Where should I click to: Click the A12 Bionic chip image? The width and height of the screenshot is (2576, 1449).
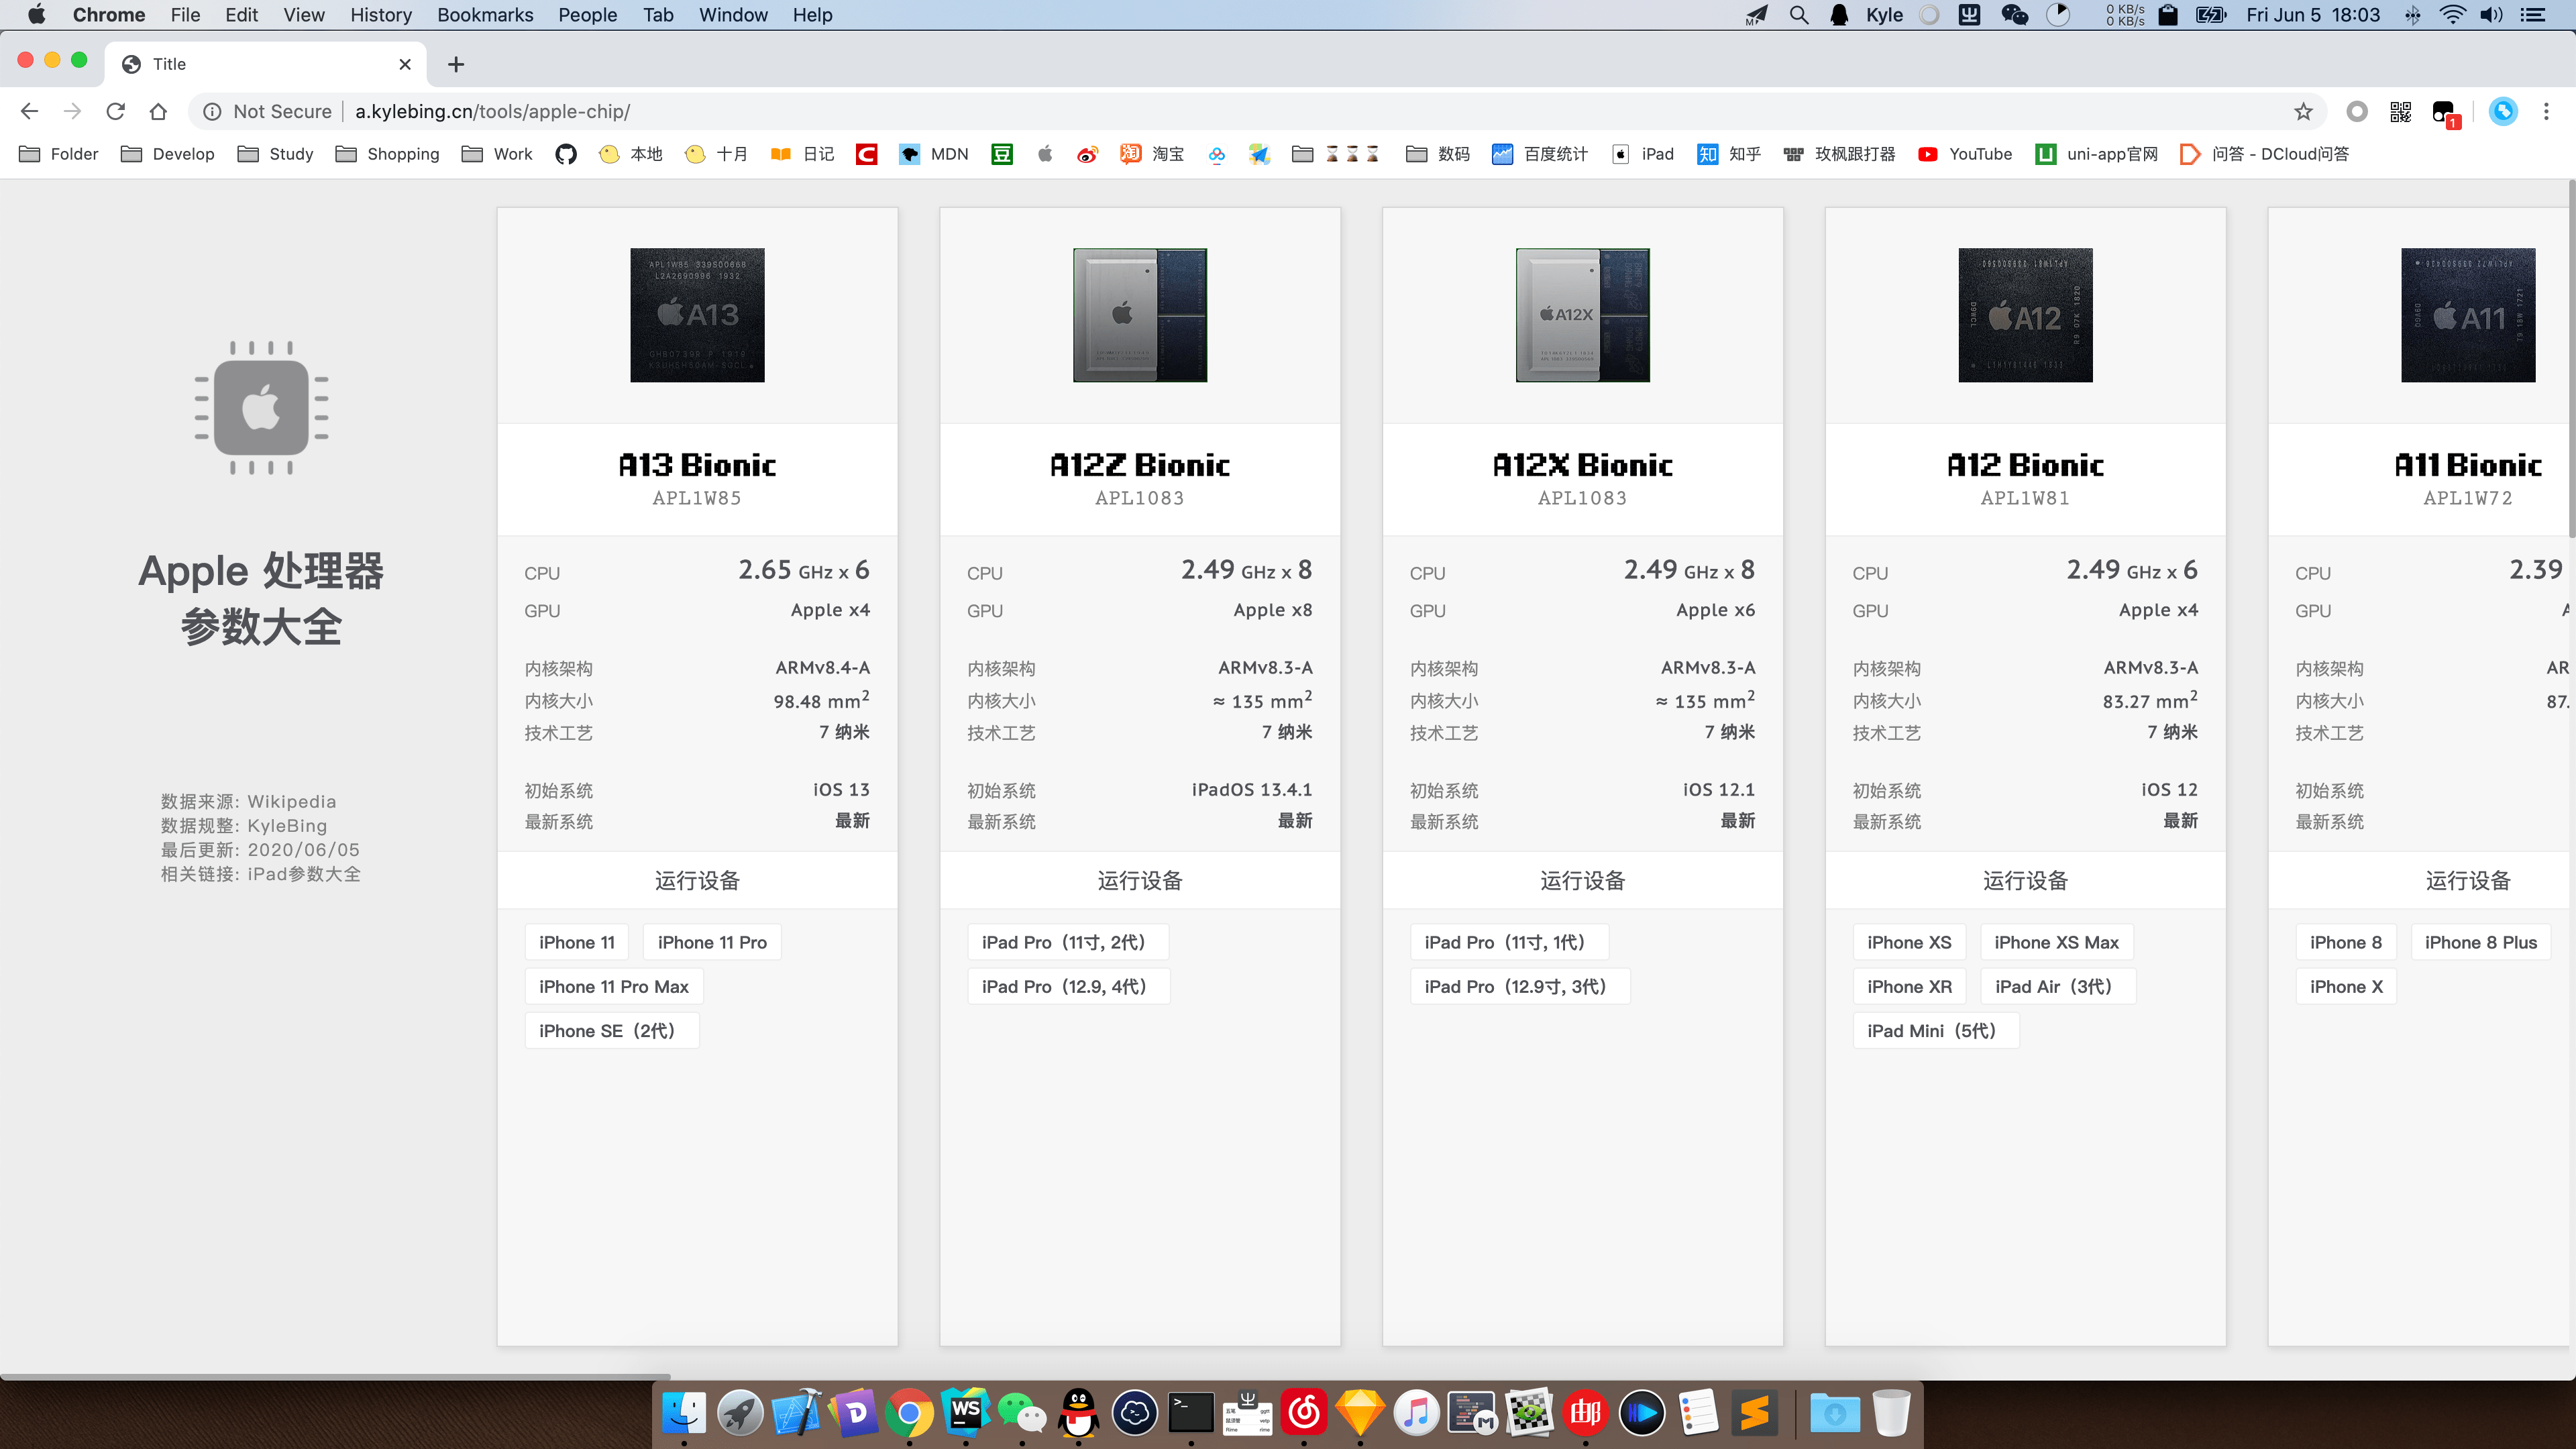tap(2025, 315)
